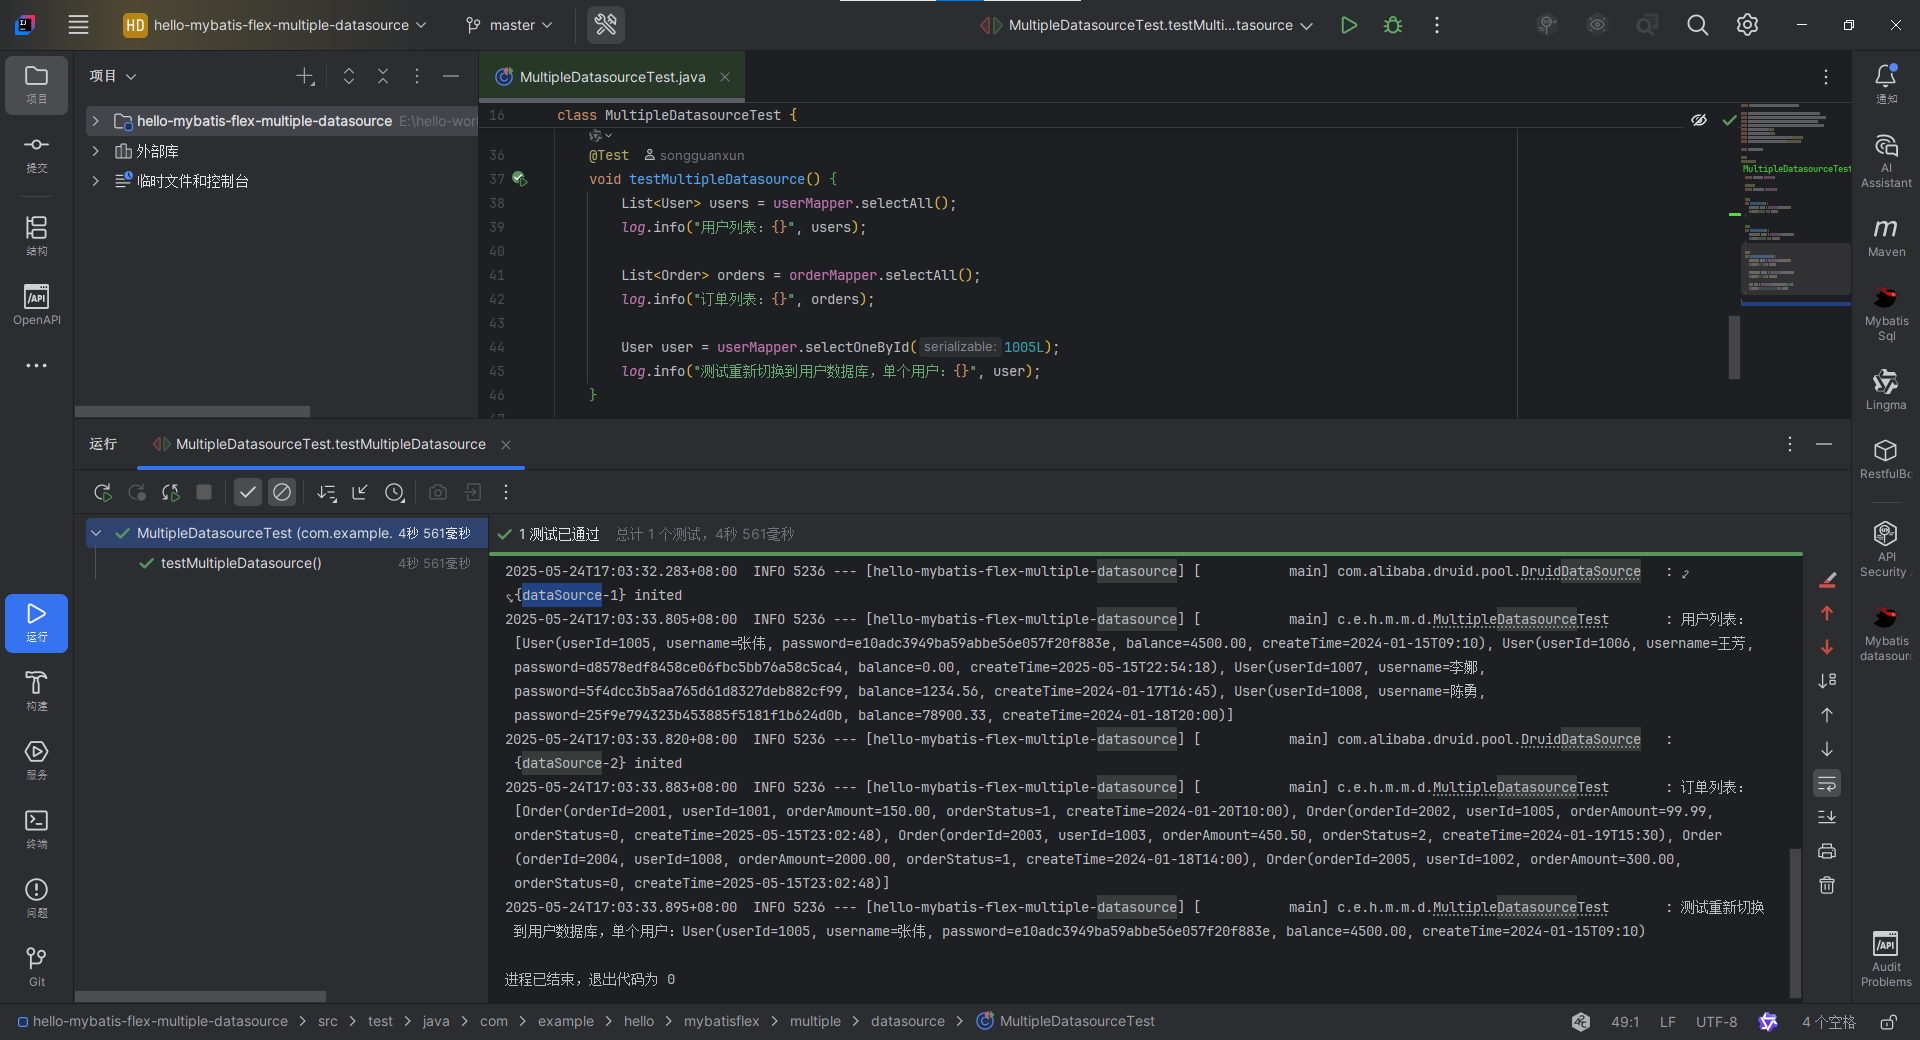This screenshot has width=1920, height=1040.
Task: Open the master branch dropdown
Action: 508,24
